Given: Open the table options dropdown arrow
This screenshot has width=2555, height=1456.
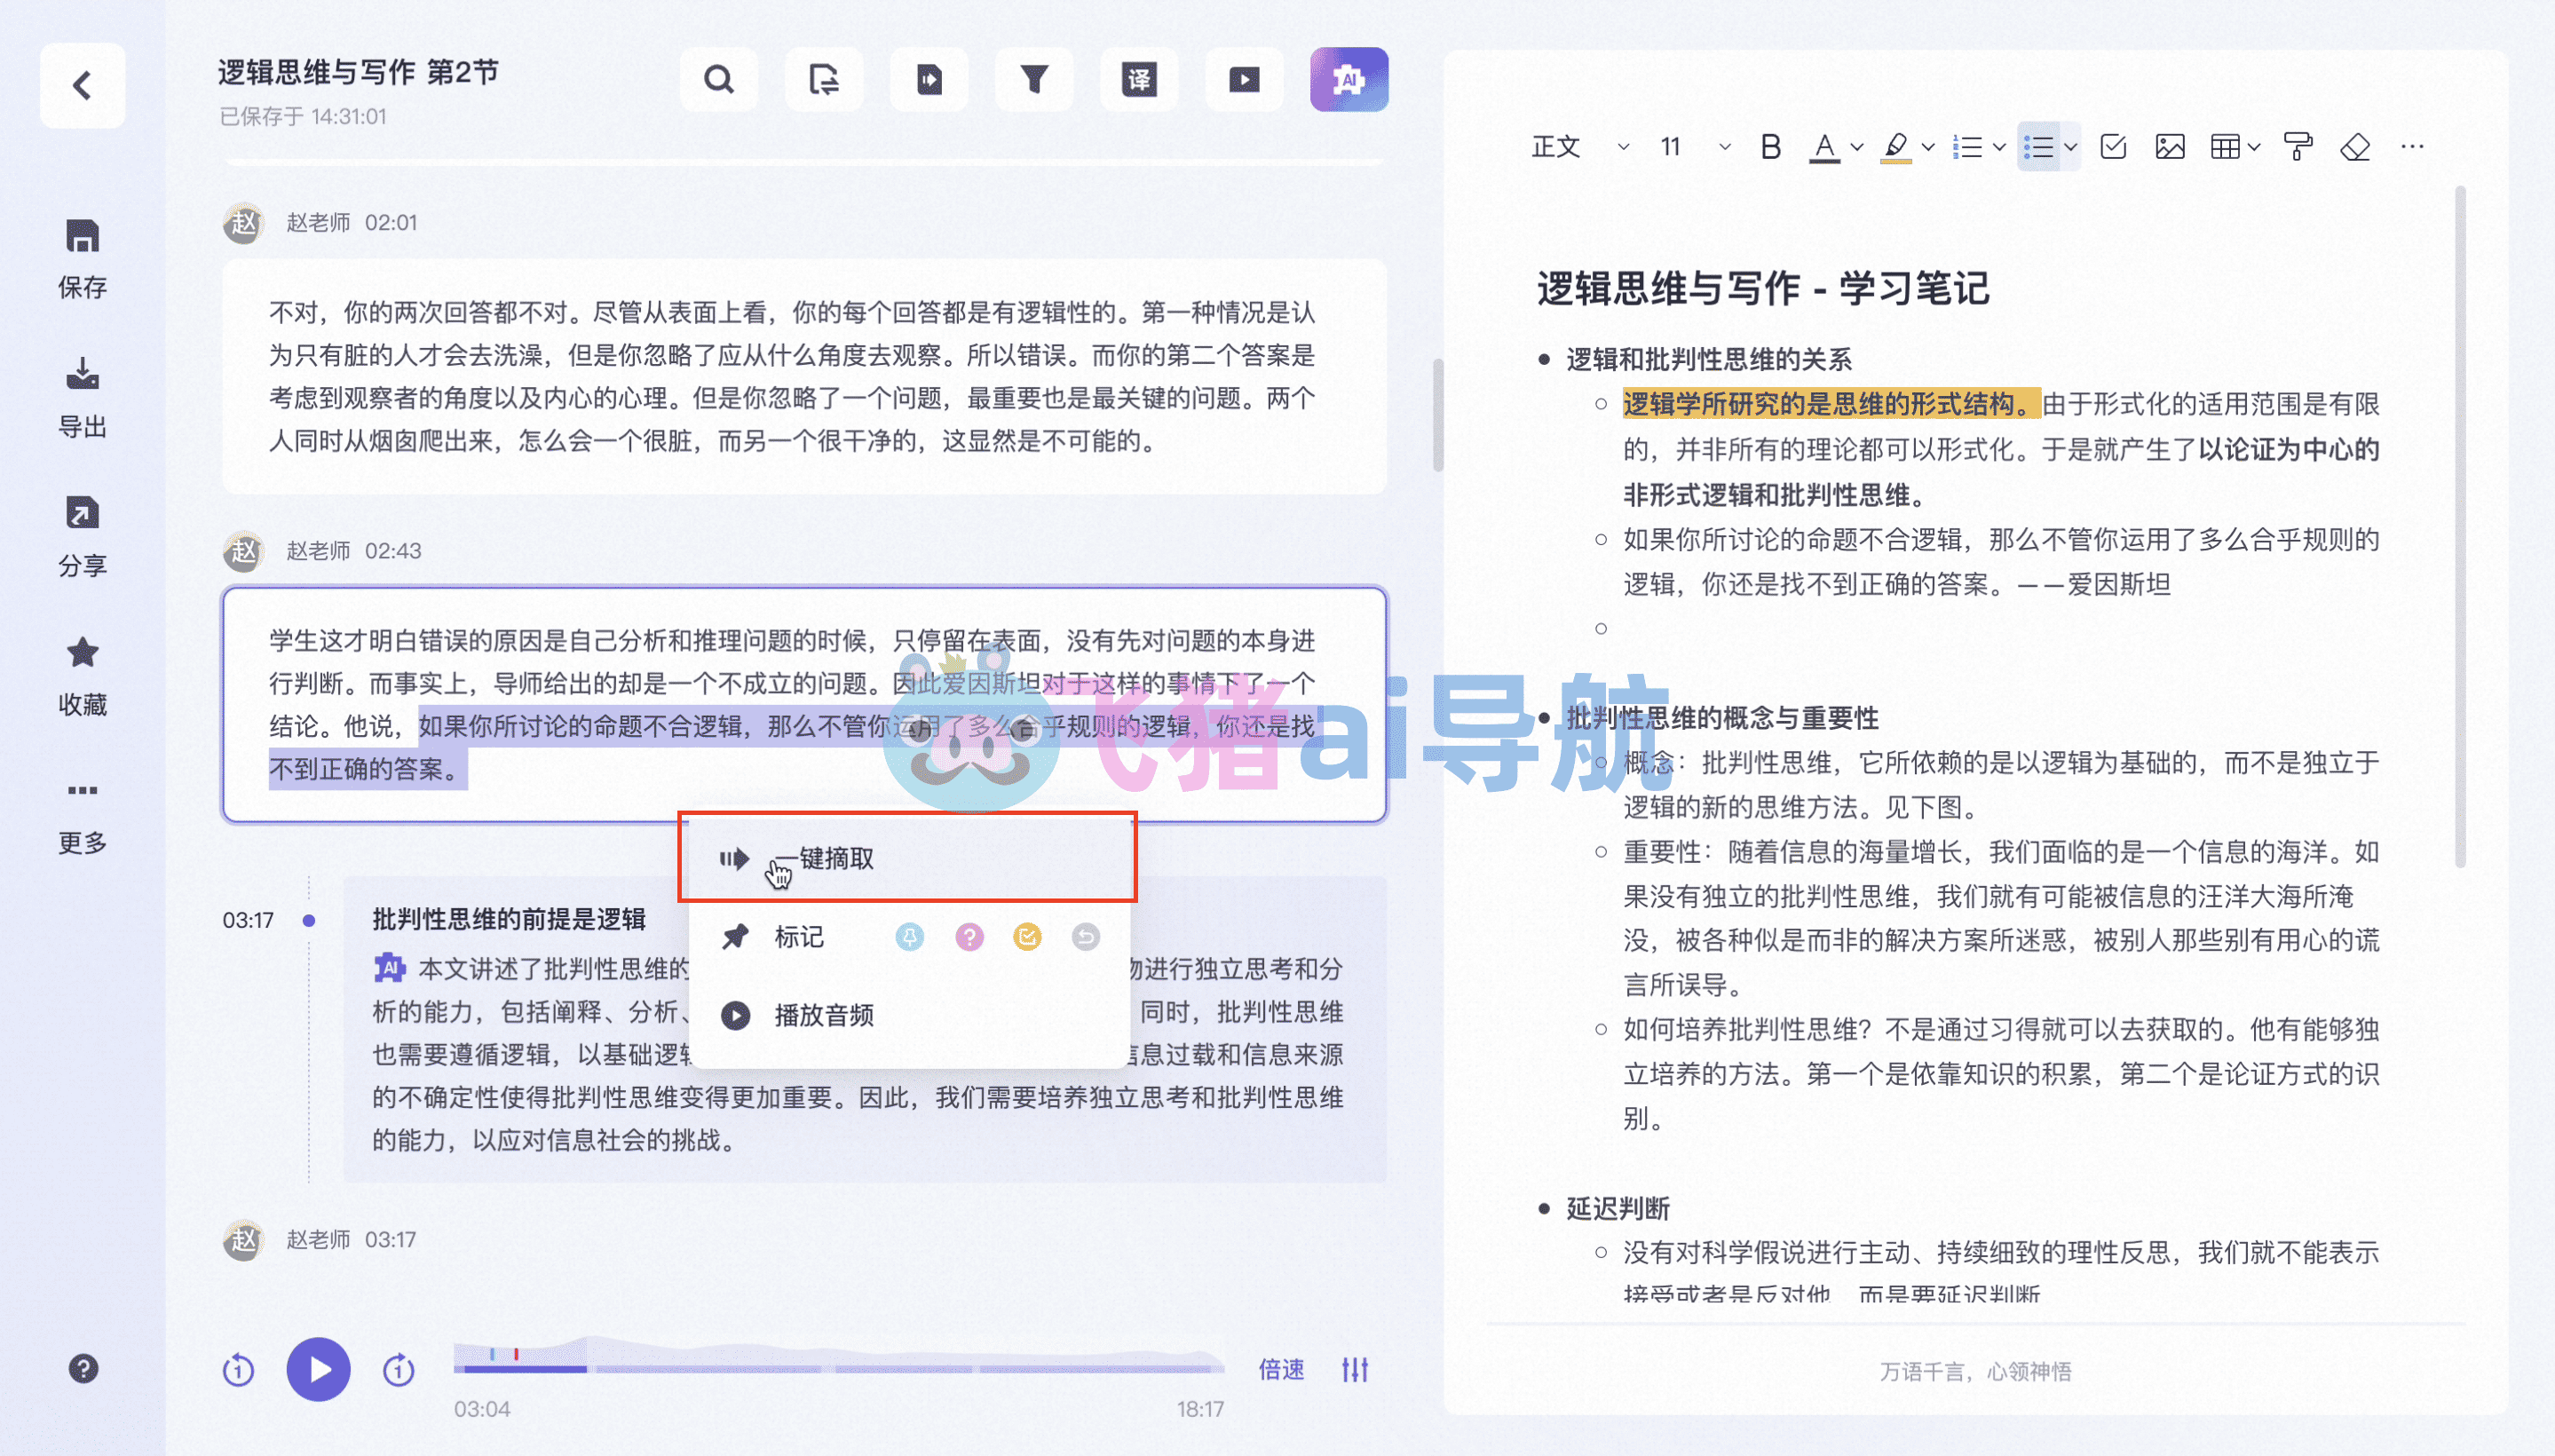Looking at the screenshot, I should 2253,147.
